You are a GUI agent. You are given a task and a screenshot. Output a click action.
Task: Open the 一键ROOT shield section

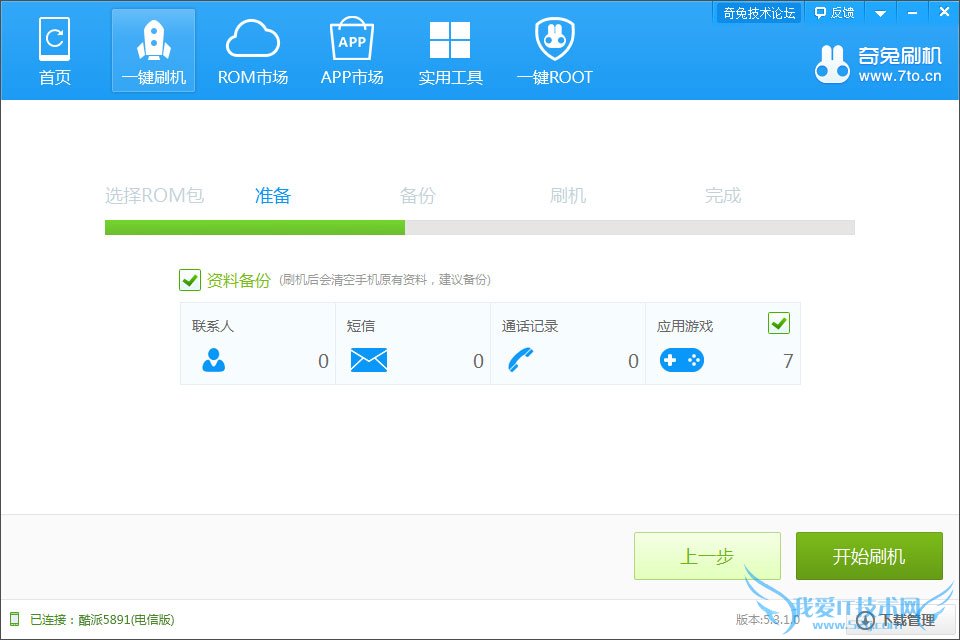point(555,51)
